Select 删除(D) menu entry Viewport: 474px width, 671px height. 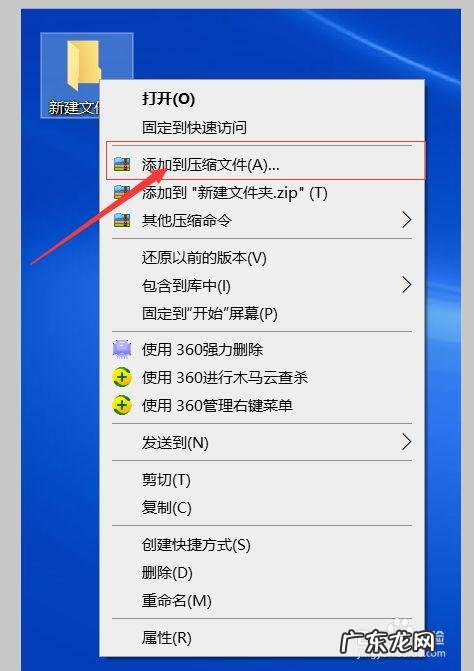tap(167, 573)
